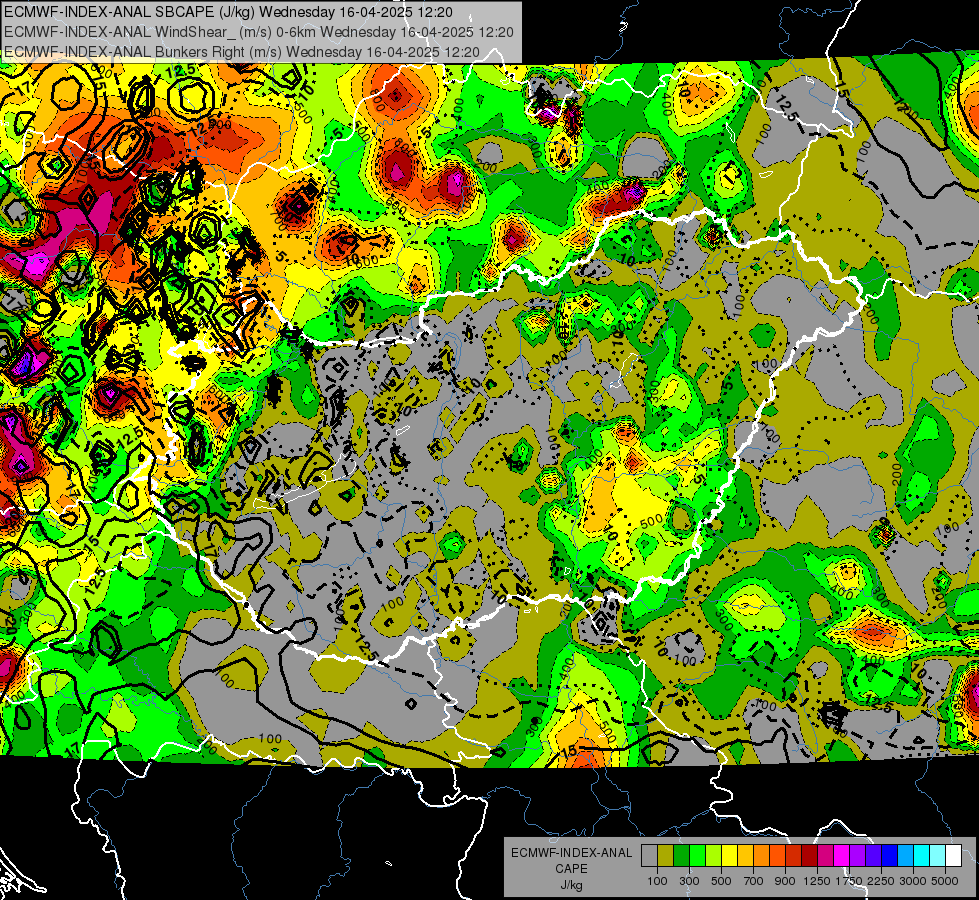Click the legend value 900

pos(785,881)
